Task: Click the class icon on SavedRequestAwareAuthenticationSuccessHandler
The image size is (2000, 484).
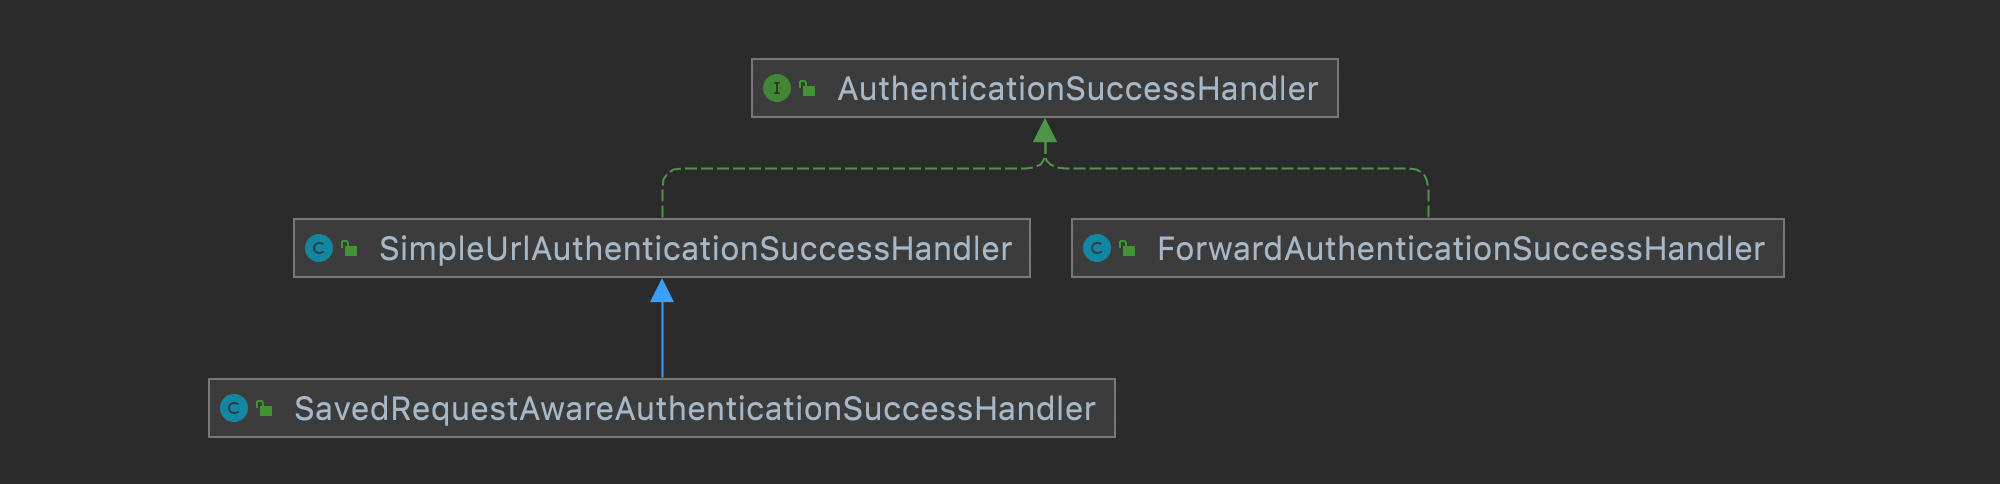Action: coord(234,408)
